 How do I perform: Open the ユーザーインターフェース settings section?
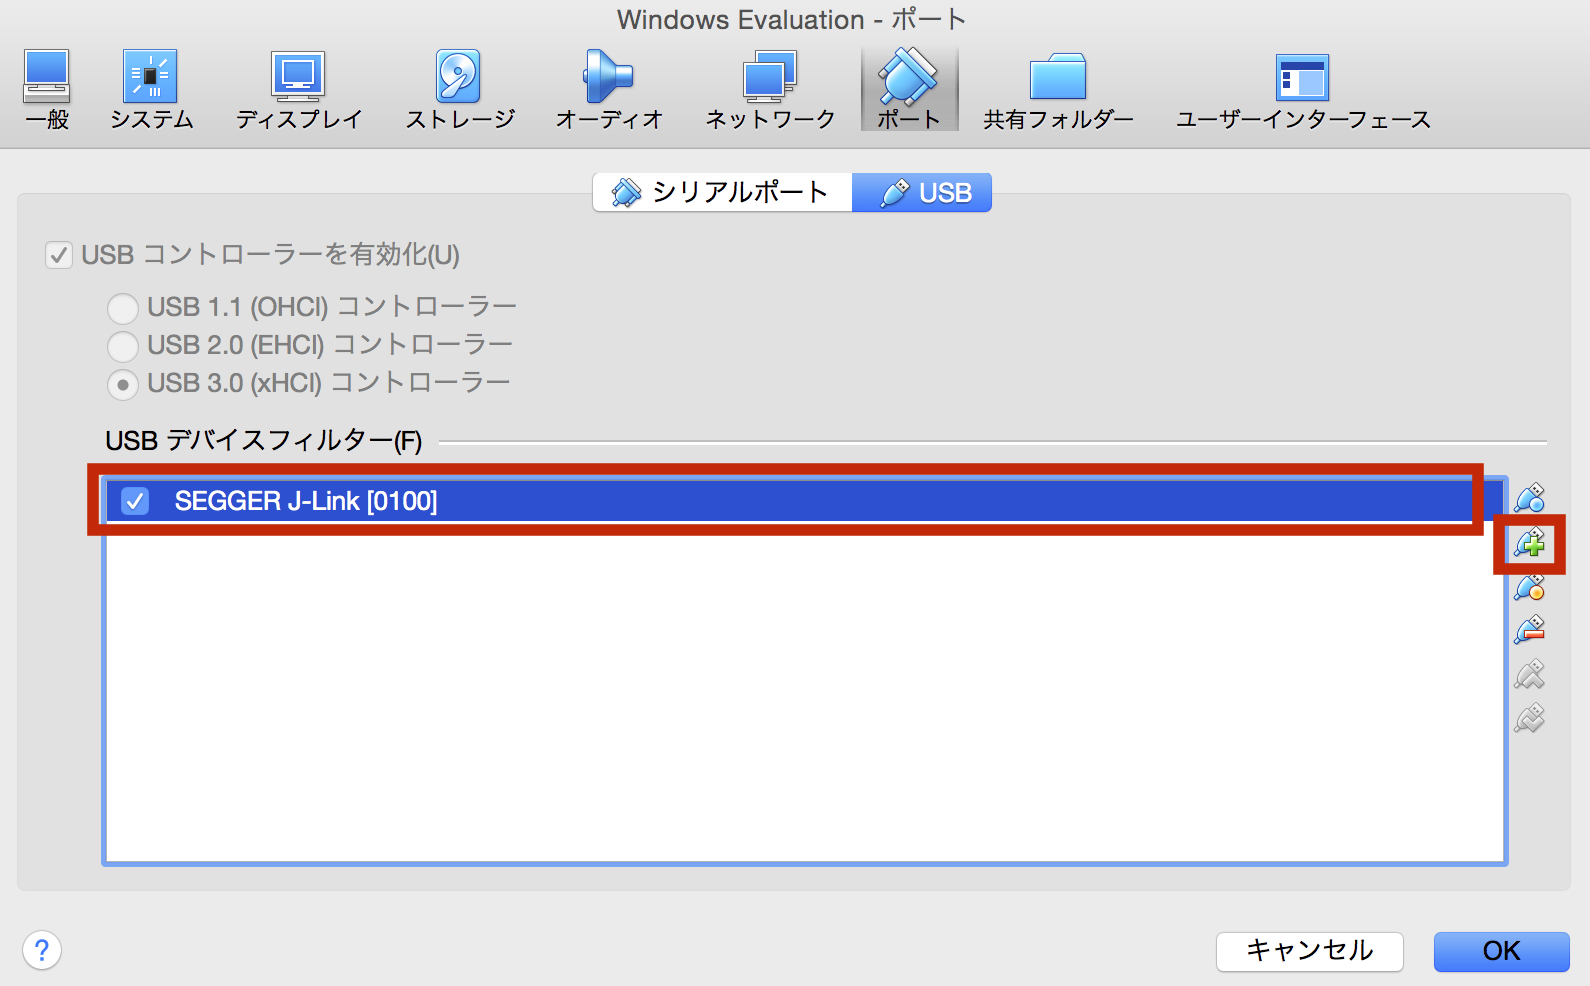pyautogui.click(x=1302, y=90)
